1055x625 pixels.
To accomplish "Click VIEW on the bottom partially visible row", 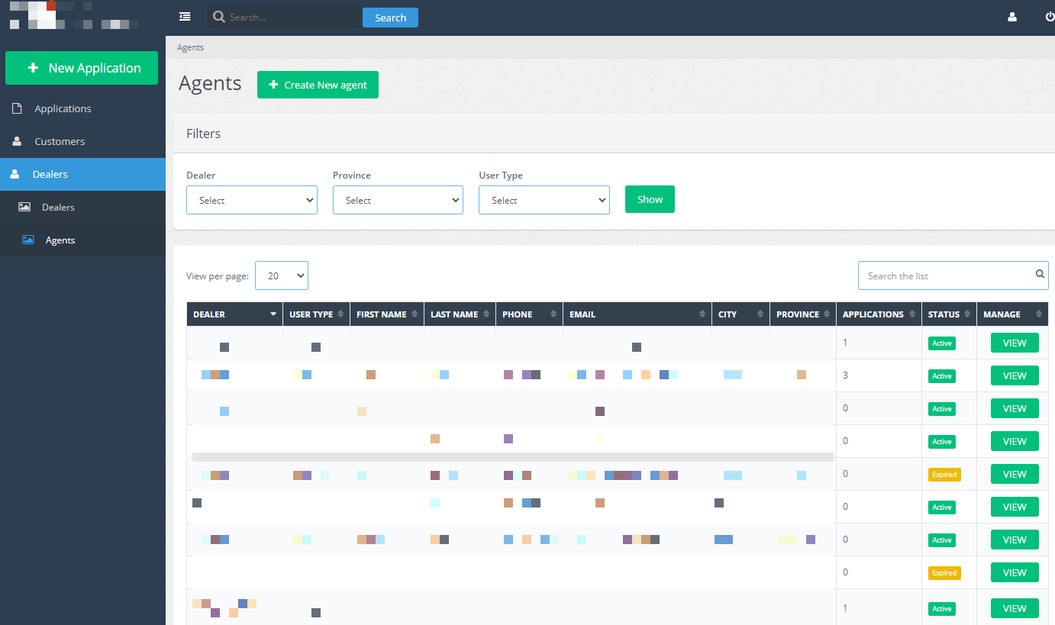I will point(1015,608).
